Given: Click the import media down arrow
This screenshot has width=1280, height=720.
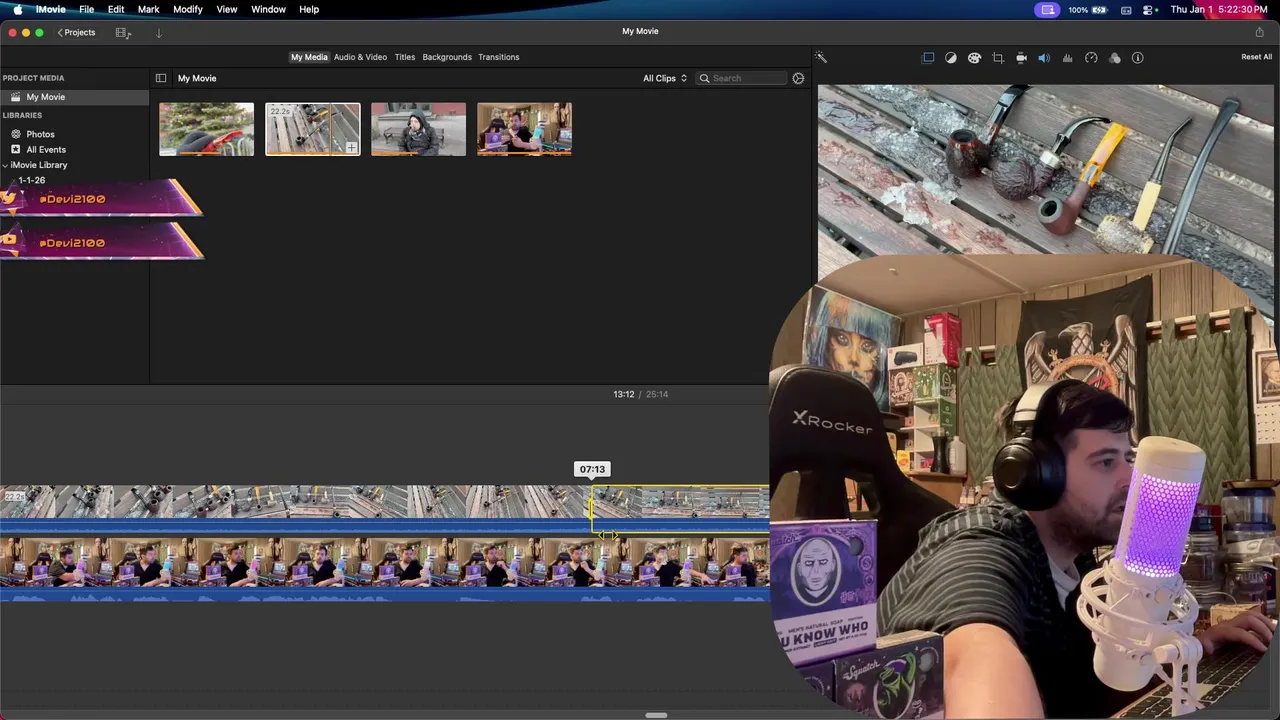Looking at the screenshot, I should pyautogui.click(x=158, y=32).
